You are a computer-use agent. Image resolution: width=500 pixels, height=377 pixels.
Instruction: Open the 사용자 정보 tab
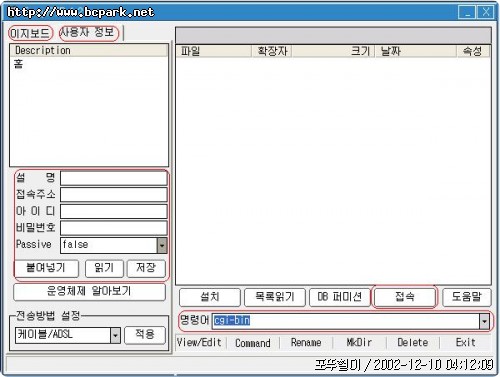89,33
